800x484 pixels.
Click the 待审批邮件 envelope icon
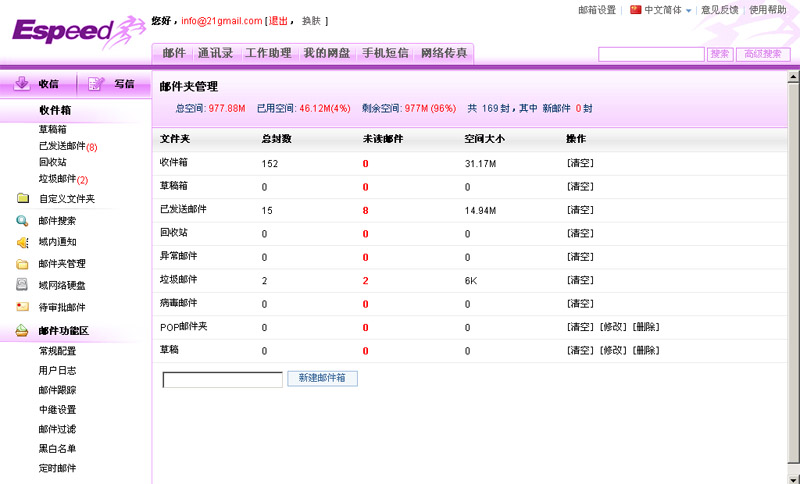click(x=22, y=307)
